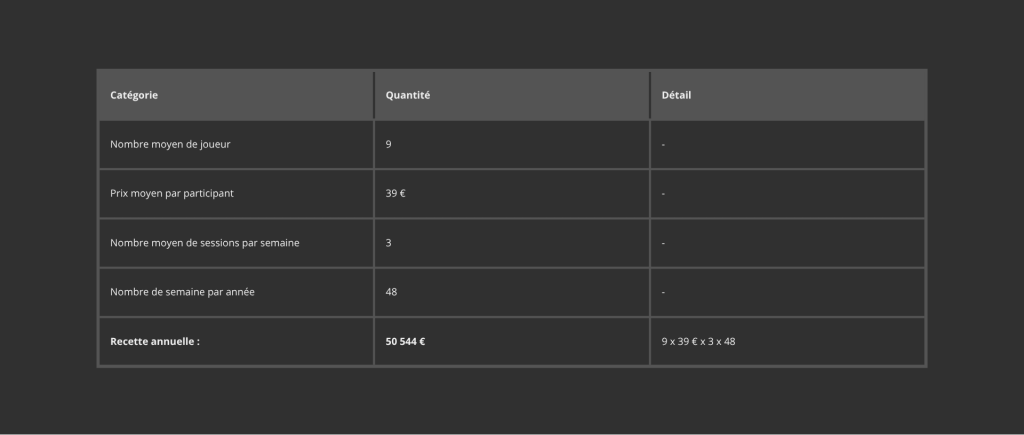Select the "9 x 39 € x 3 x 48" formula
Viewport: 1024px width, 435px height.
698,341
